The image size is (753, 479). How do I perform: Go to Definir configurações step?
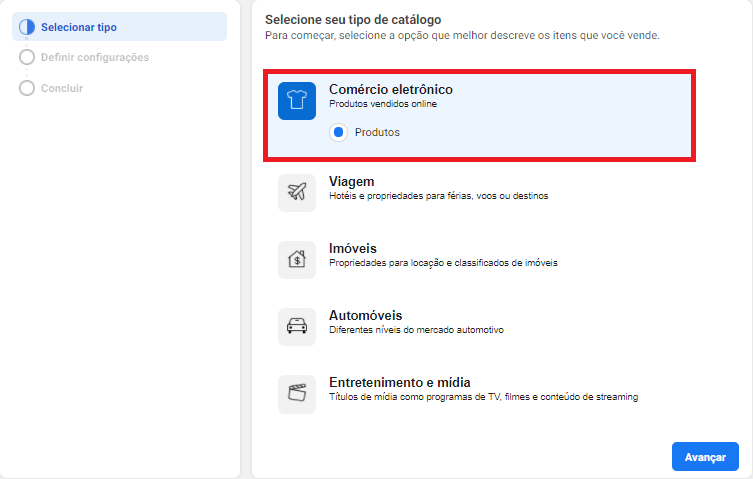(x=95, y=57)
